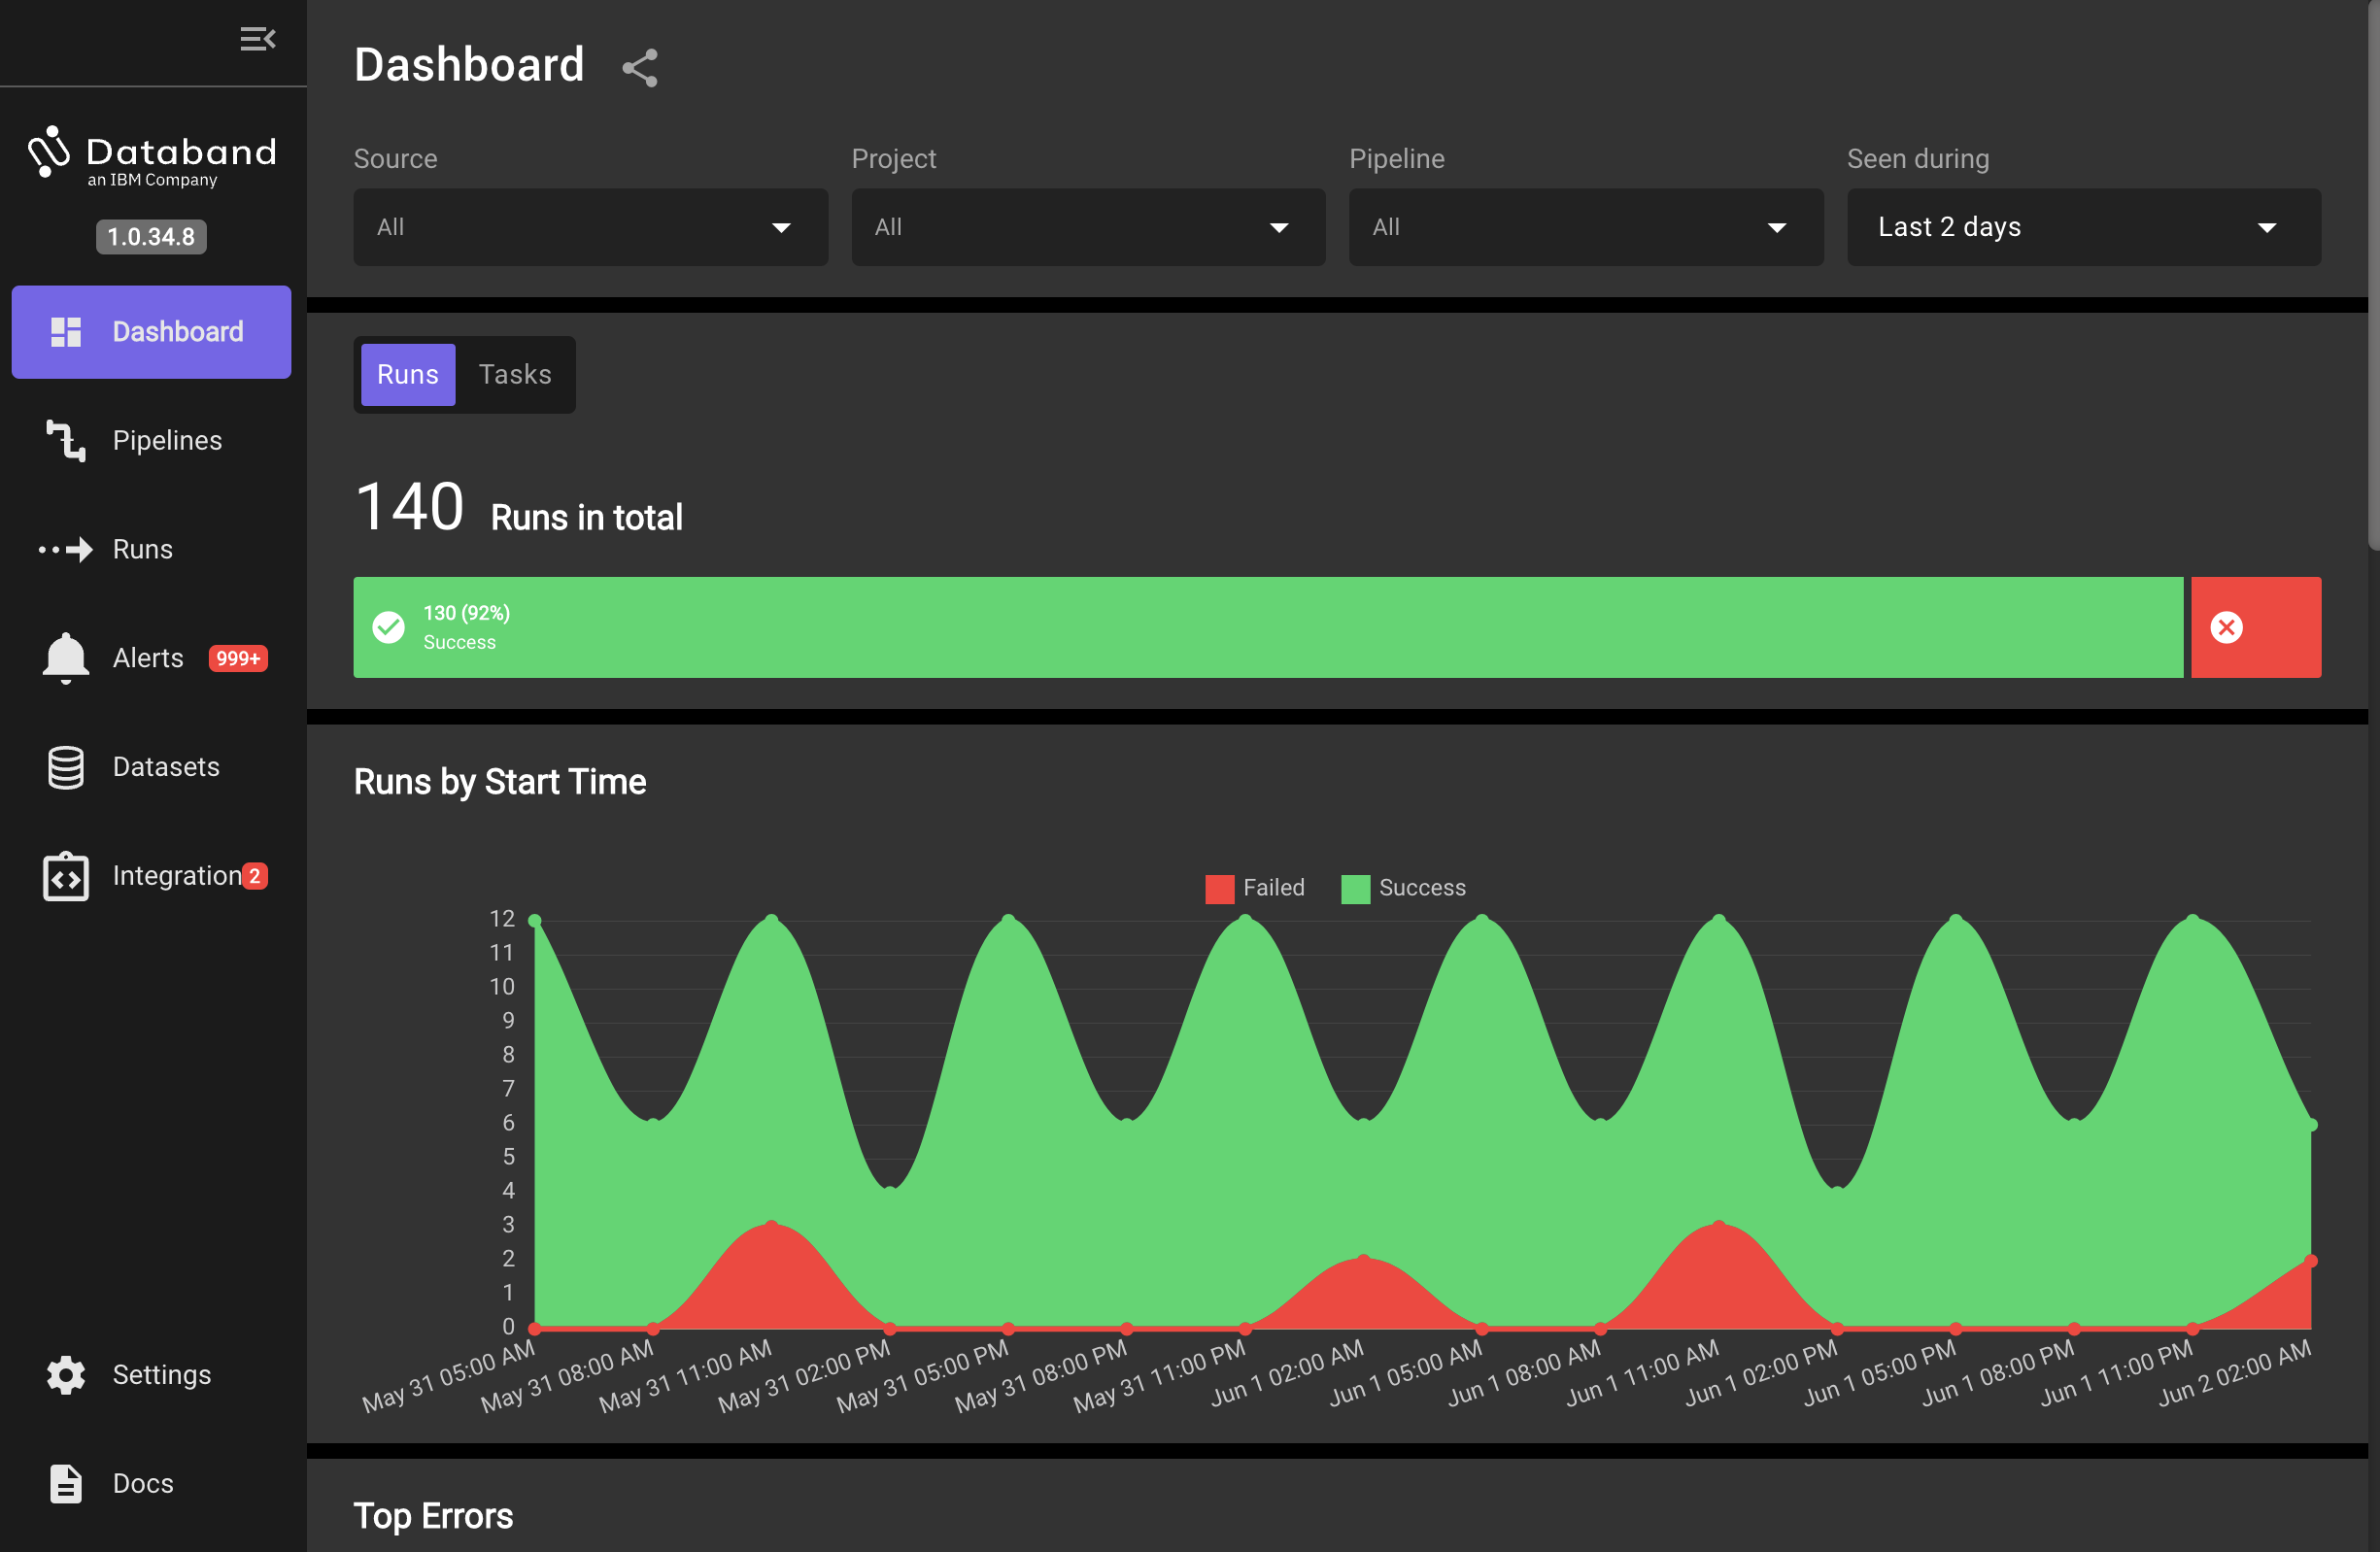Click the 999+ alerts count badge
This screenshot has height=1552, width=2380.
(x=238, y=658)
